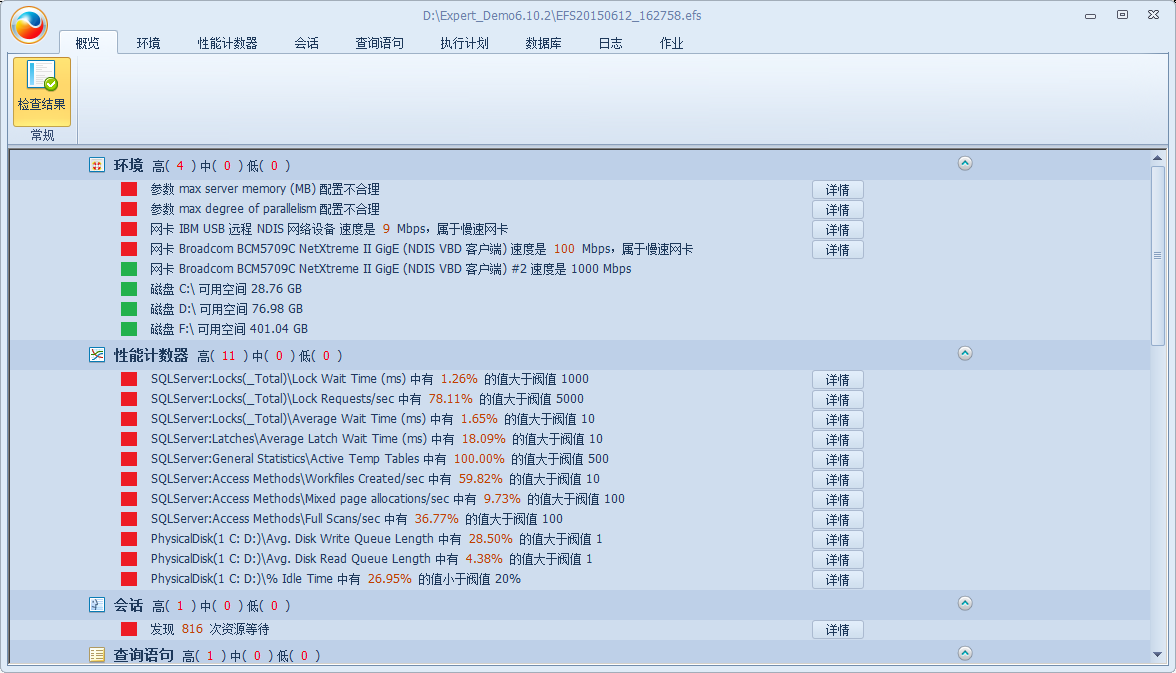
Task: Open 详情 for Workfiles Created/sec counter
Action: click(838, 479)
